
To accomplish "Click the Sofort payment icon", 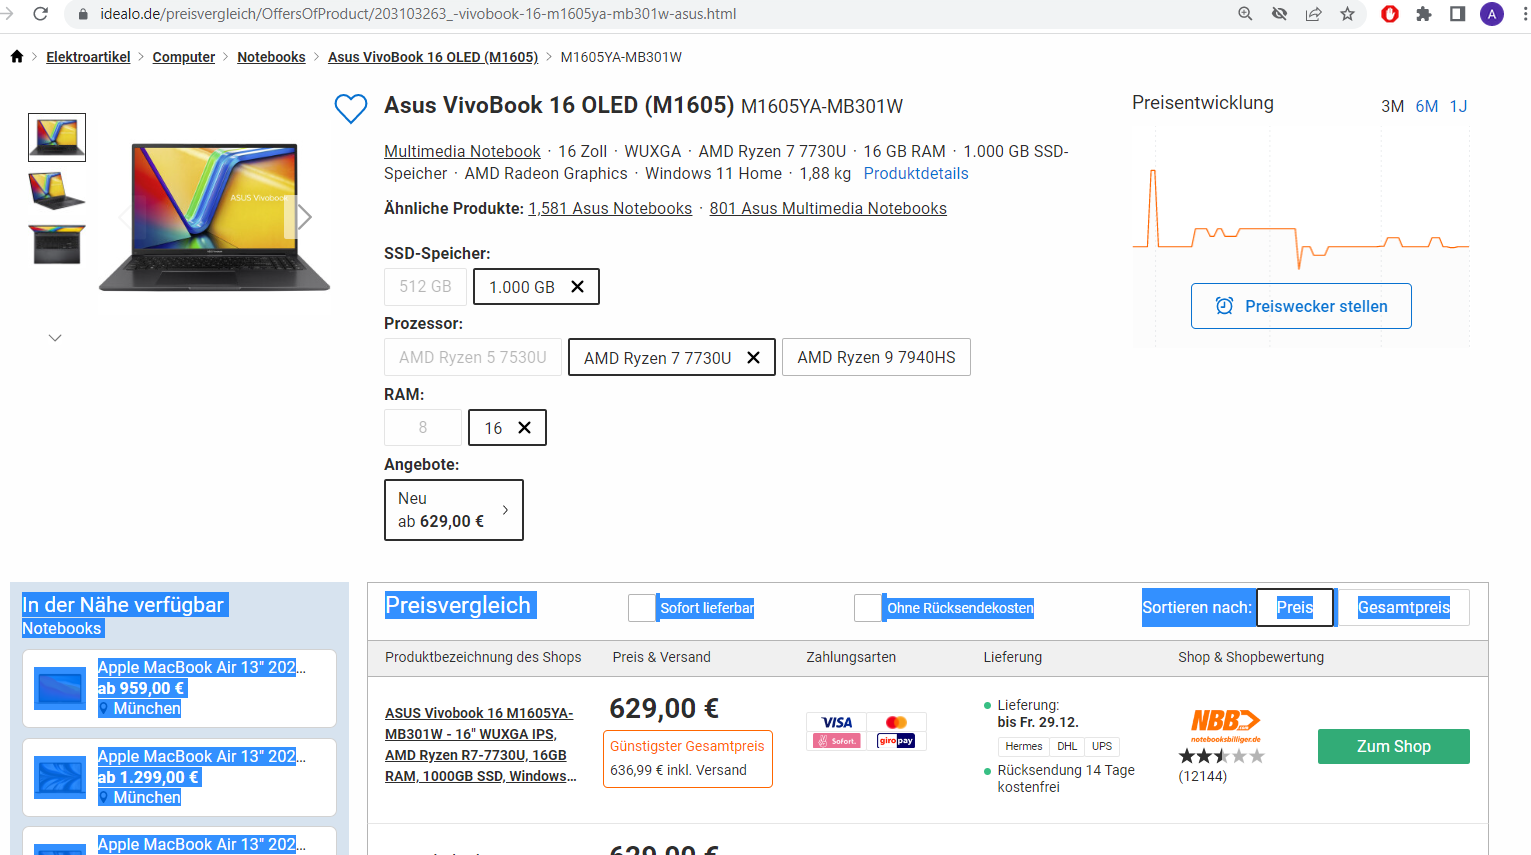I will coord(836,741).
